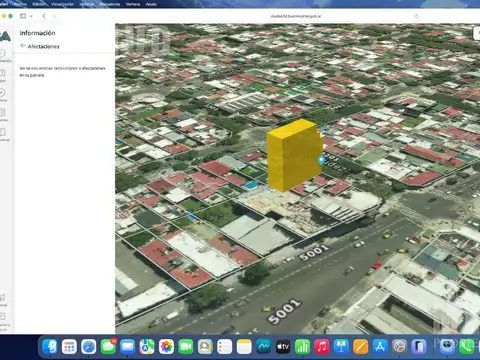
Task: Open Music from the Dock
Action: click(x=322, y=347)
